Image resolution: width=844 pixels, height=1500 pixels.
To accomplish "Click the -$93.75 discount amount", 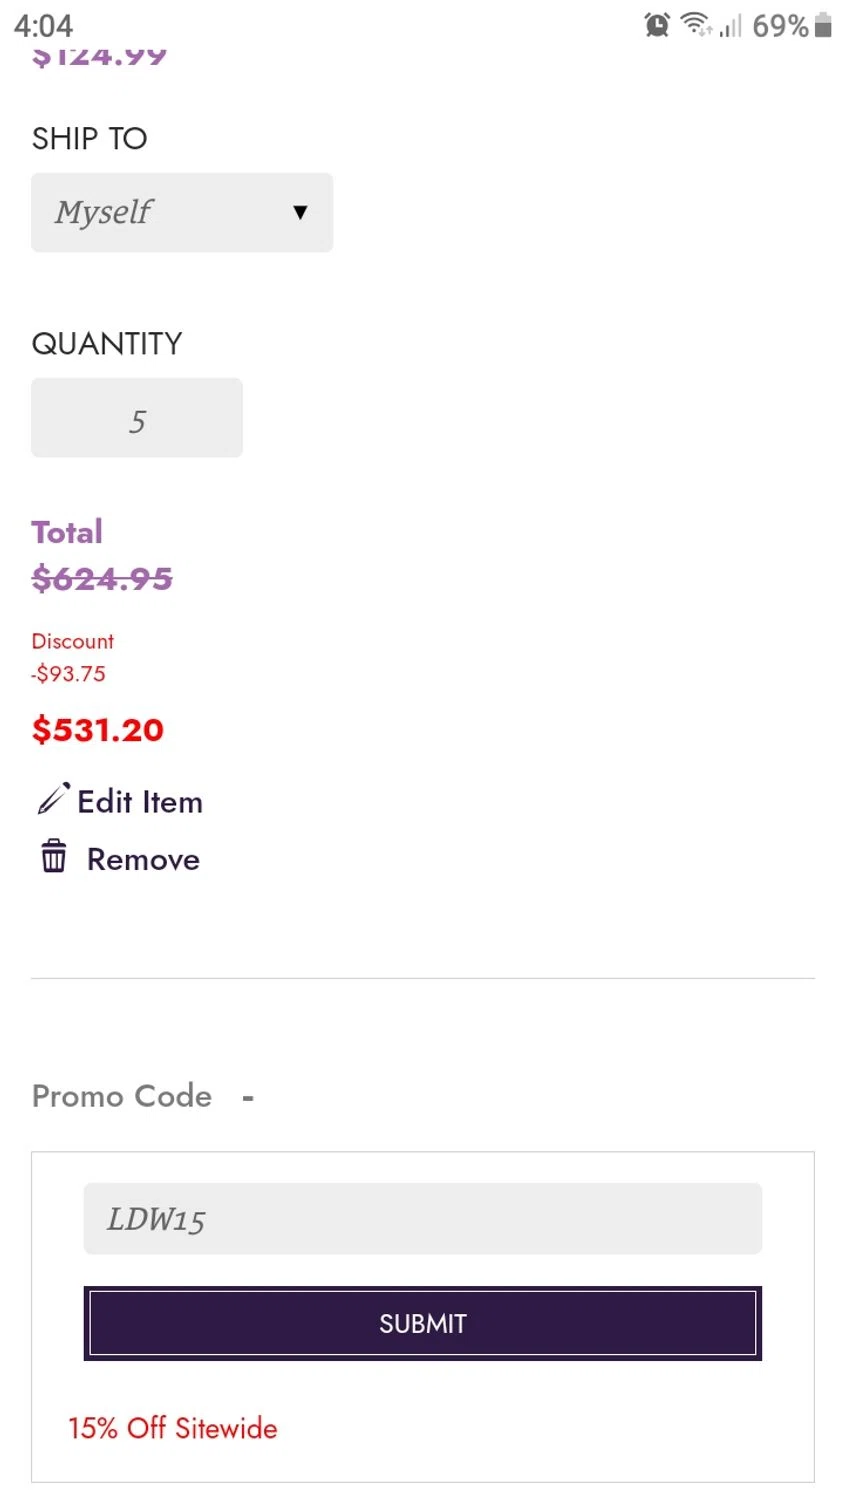I will (x=69, y=674).
